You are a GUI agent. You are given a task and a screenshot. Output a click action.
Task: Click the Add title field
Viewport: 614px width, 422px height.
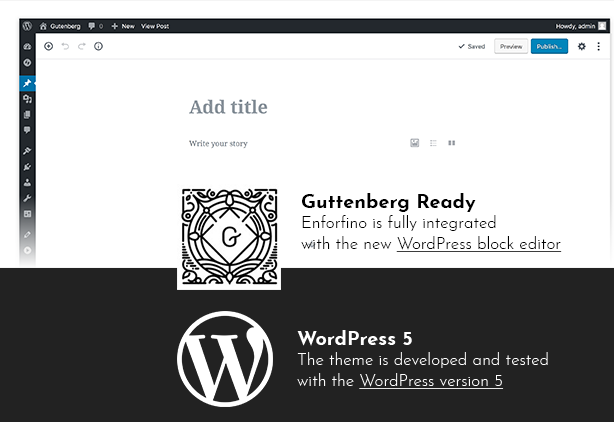point(228,107)
